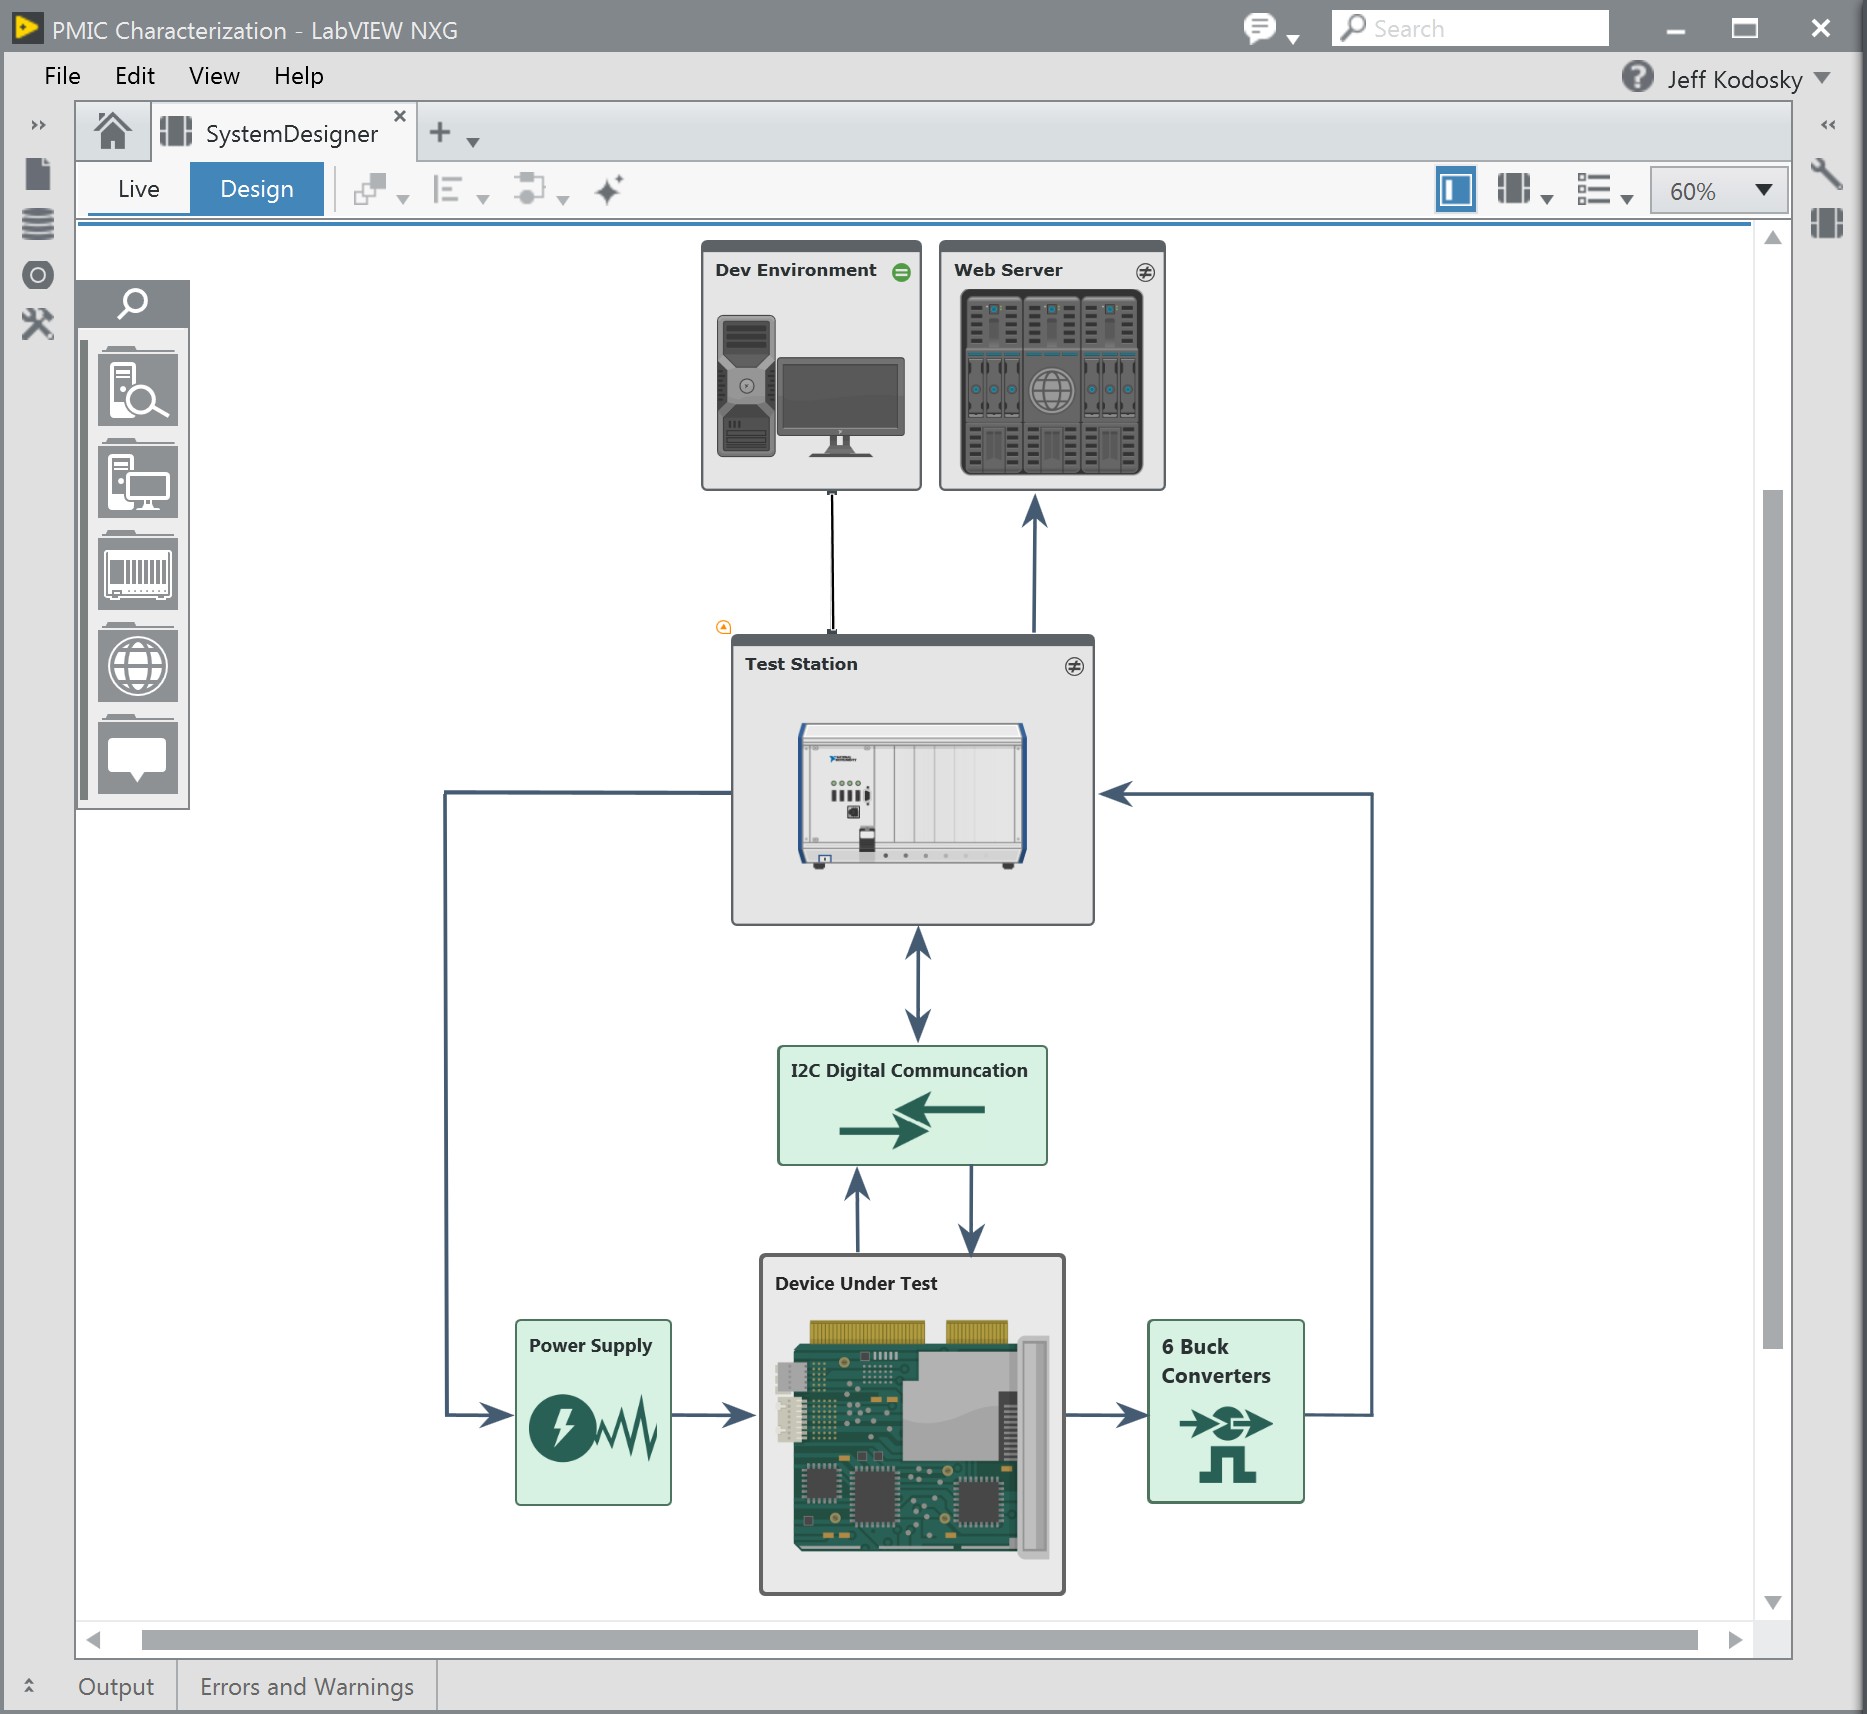The width and height of the screenshot is (1867, 1714).
Task: Open the crossed tools sidebar icon
Action: pos(38,324)
